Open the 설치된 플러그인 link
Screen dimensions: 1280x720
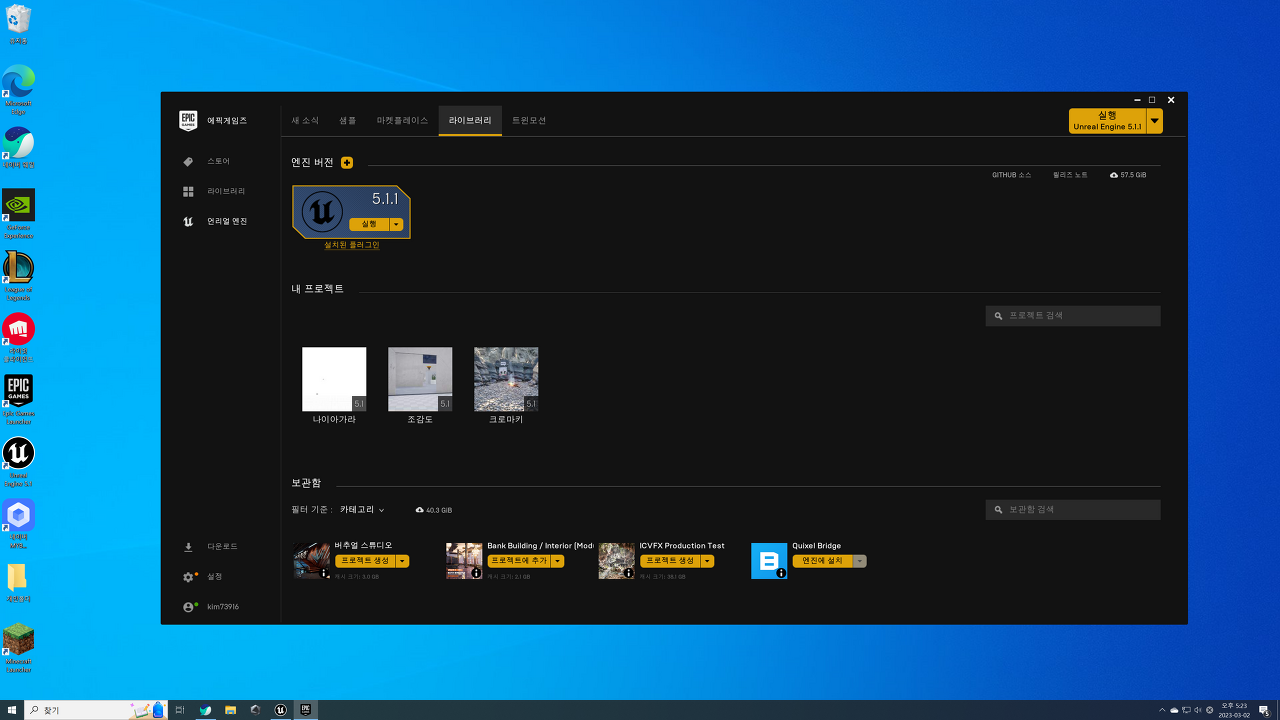coord(351,245)
